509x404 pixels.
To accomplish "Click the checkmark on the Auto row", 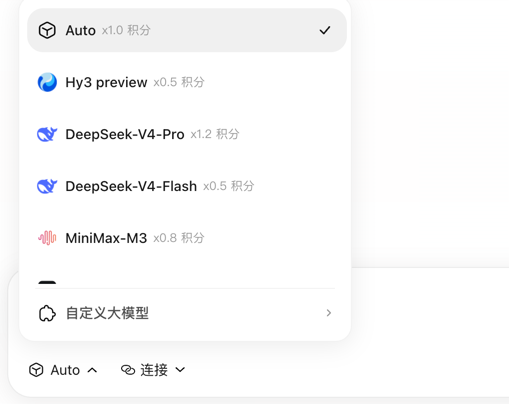I will [325, 30].
